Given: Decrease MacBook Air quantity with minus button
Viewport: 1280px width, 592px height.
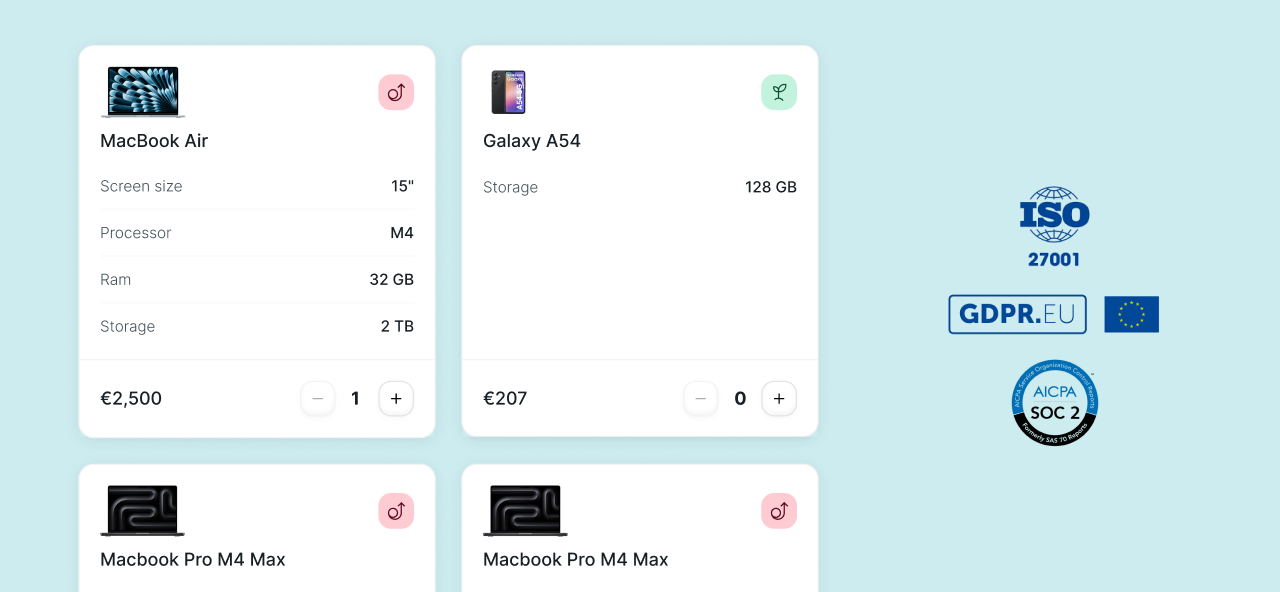Looking at the screenshot, I should (x=318, y=399).
